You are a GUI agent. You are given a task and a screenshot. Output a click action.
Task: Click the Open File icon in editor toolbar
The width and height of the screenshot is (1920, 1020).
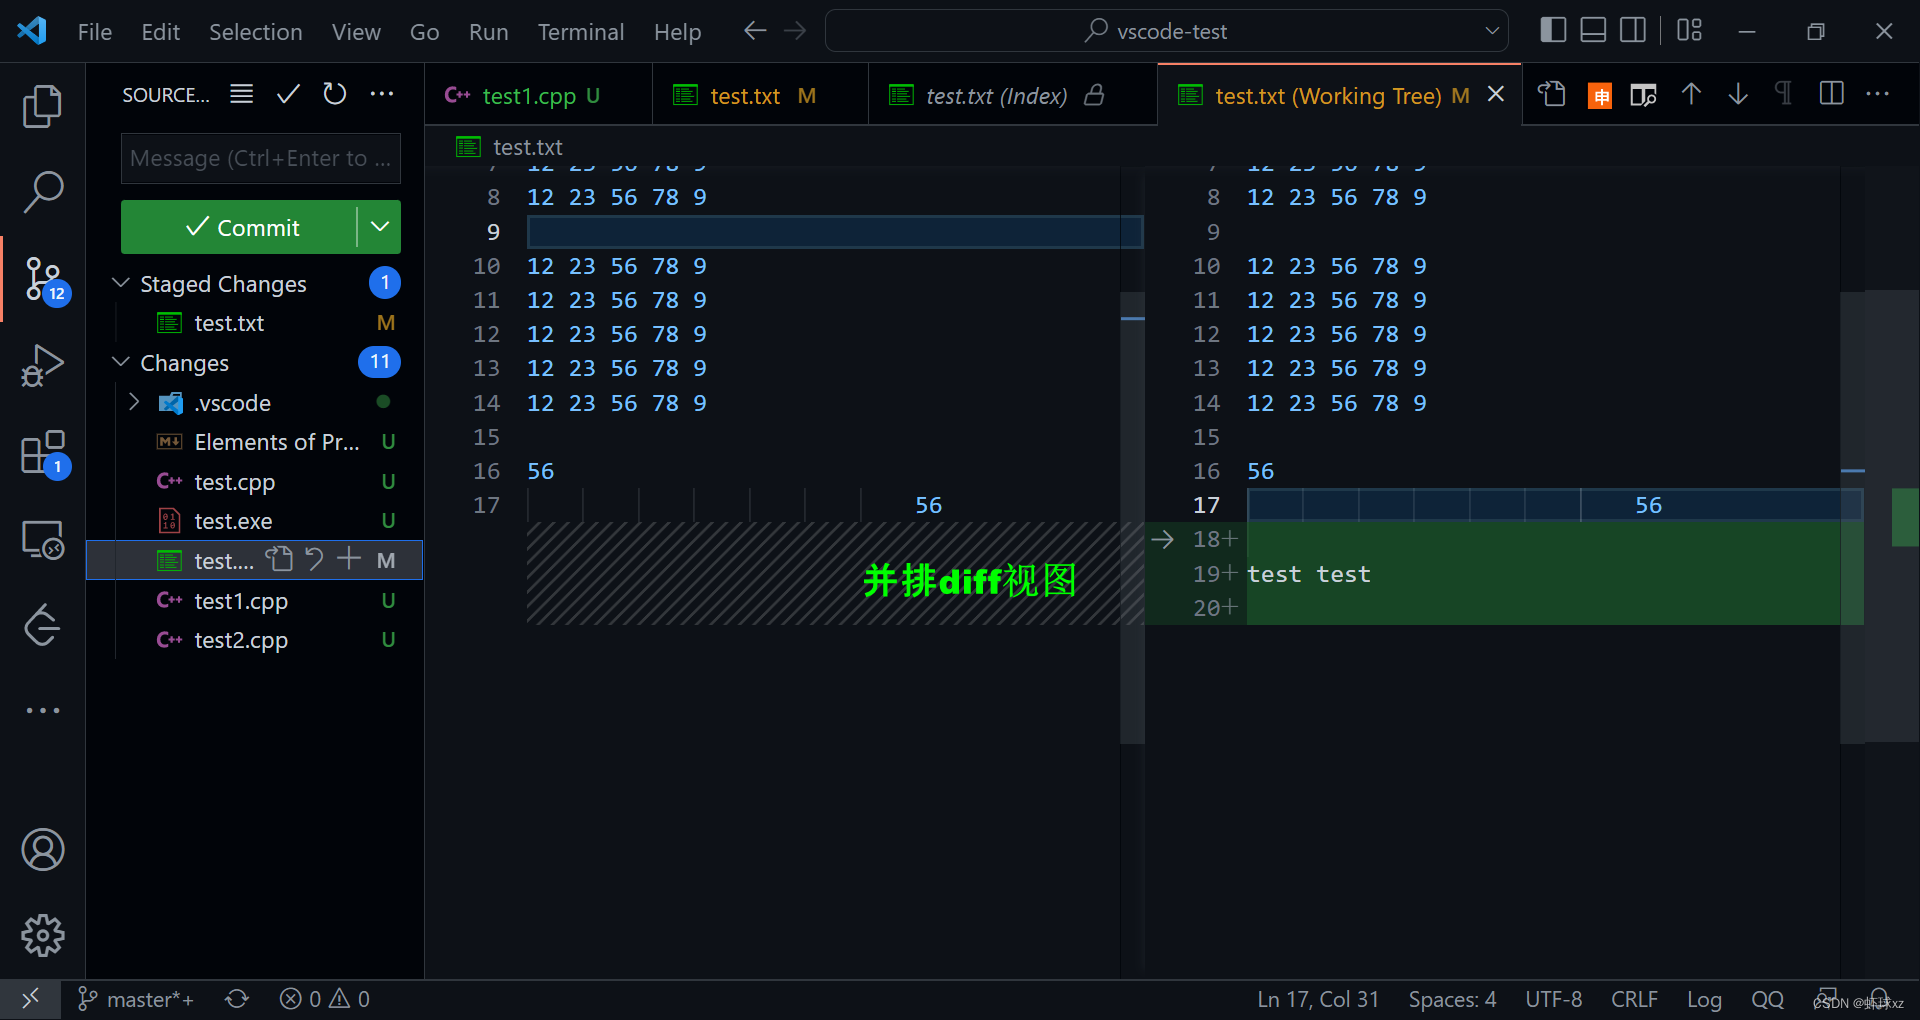[x=1551, y=95]
